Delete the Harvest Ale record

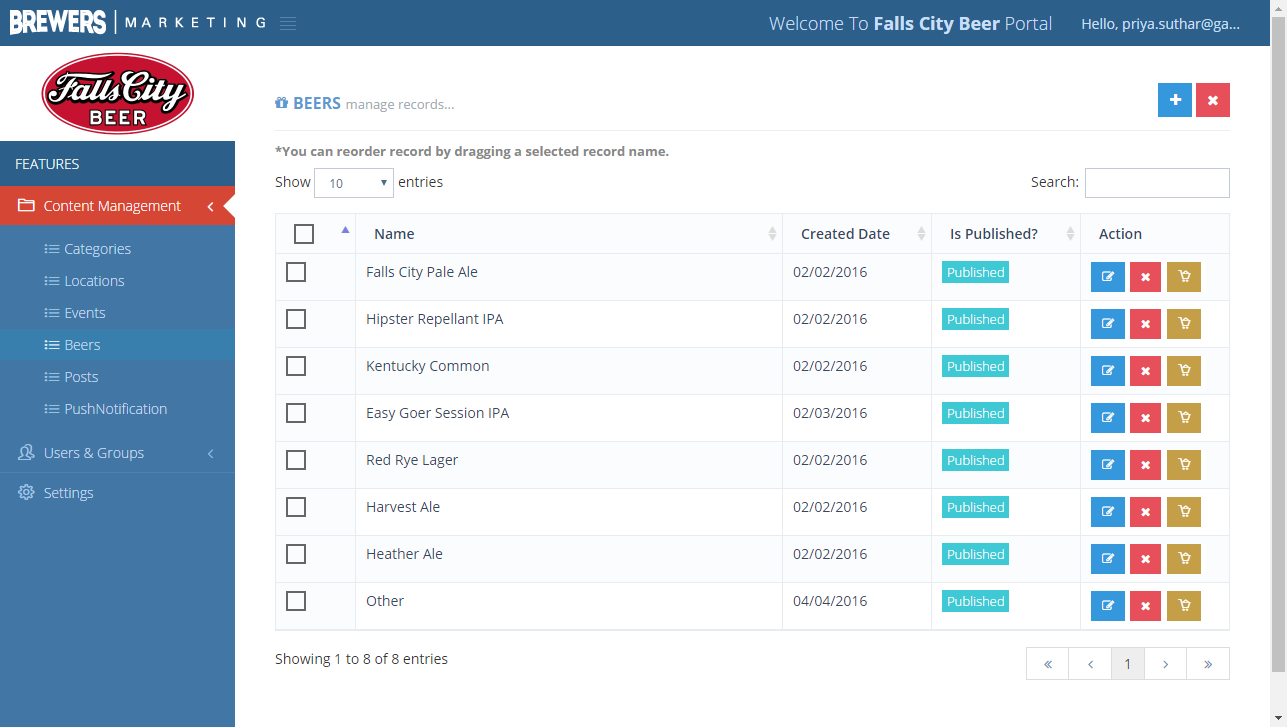click(x=1145, y=512)
